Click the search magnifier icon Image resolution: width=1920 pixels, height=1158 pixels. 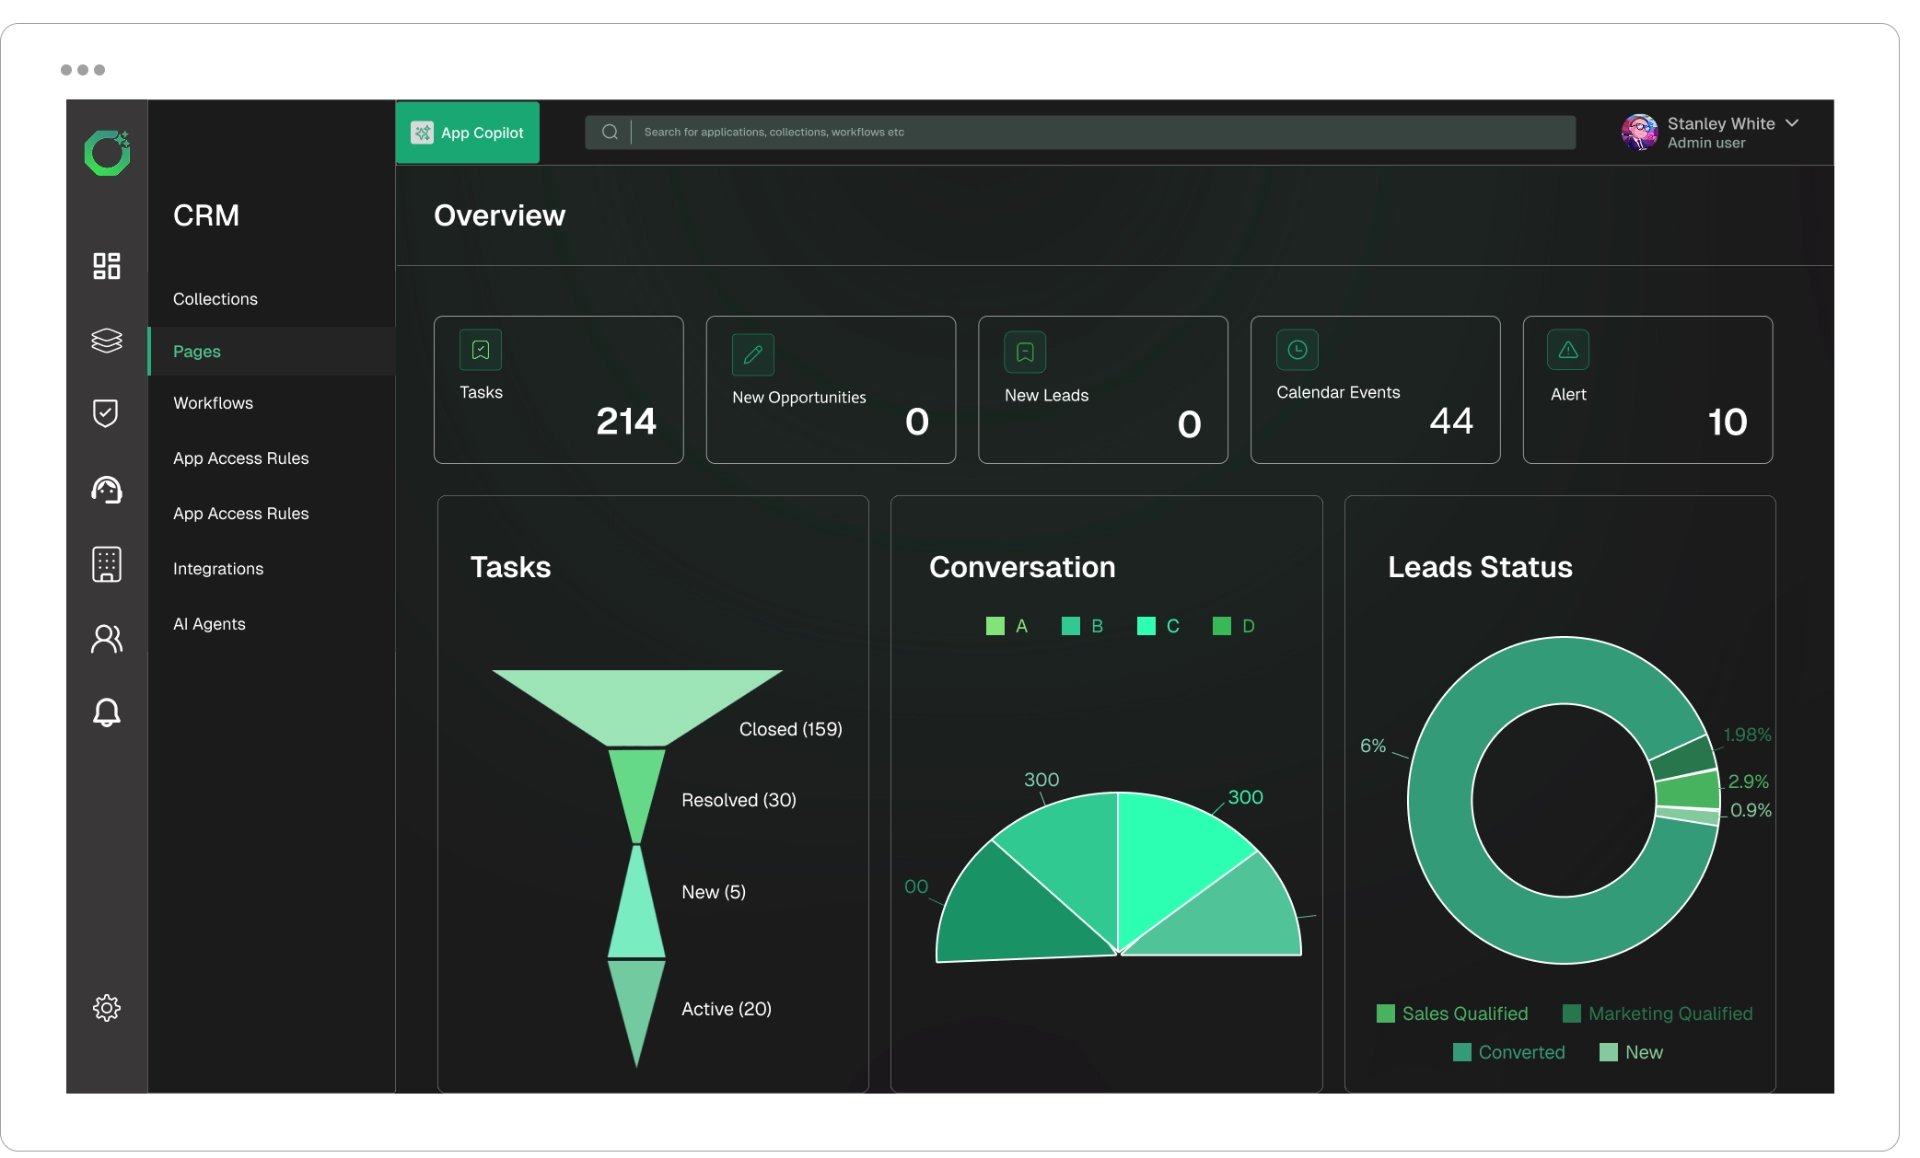[x=609, y=132]
